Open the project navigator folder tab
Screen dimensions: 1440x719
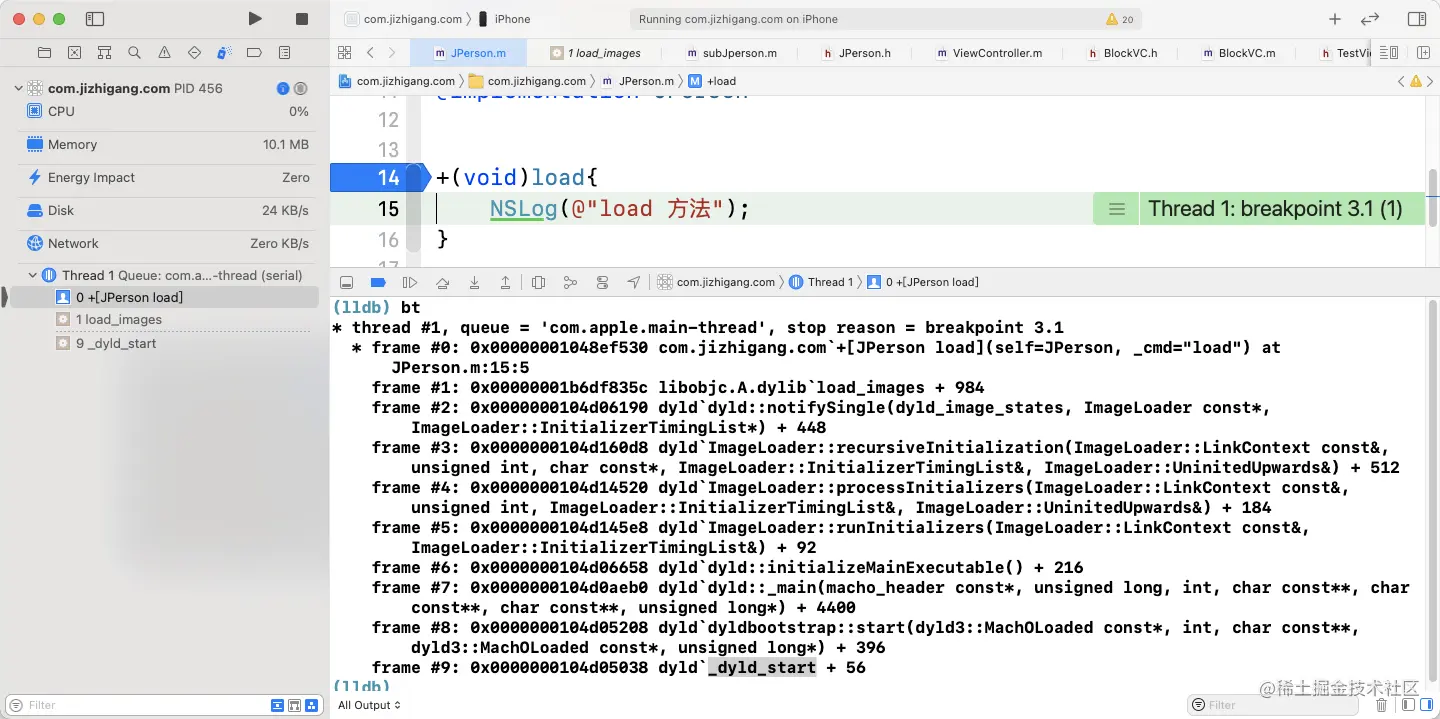click(x=44, y=52)
